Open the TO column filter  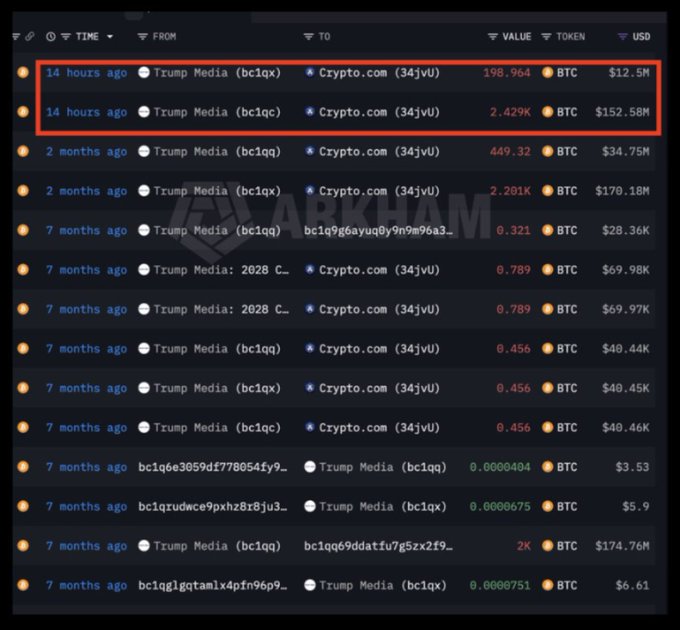308,37
